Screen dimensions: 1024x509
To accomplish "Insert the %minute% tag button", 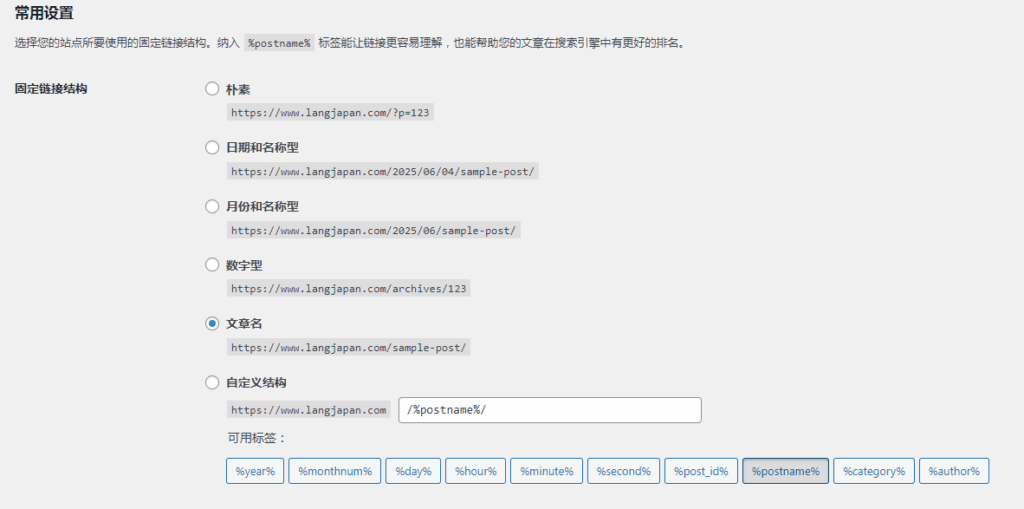I will [x=546, y=471].
